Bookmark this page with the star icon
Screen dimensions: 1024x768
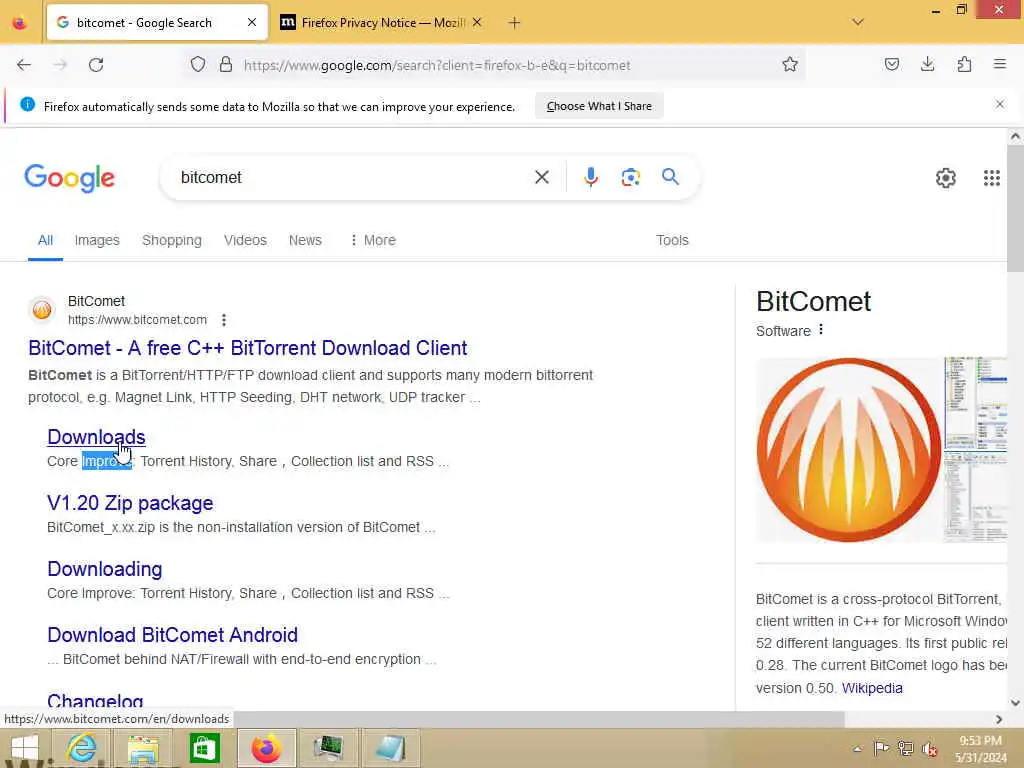pyautogui.click(x=790, y=64)
